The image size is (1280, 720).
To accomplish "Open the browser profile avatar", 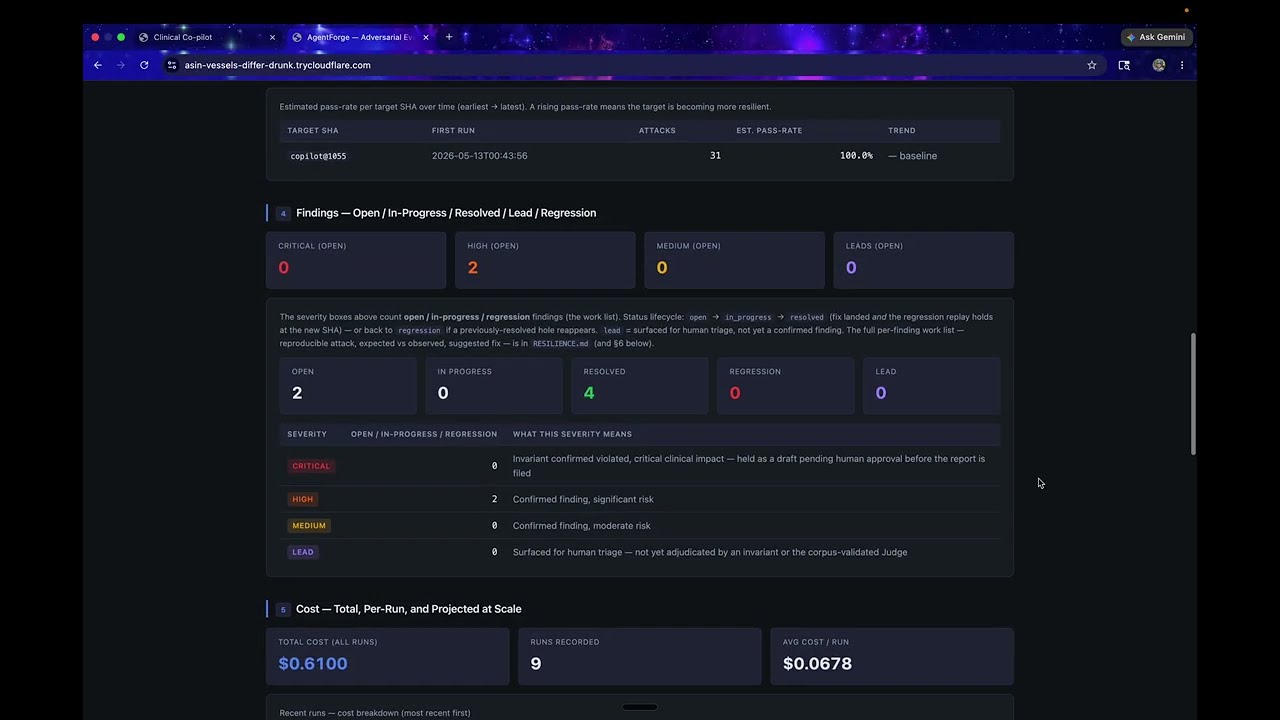I will click(1159, 65).
